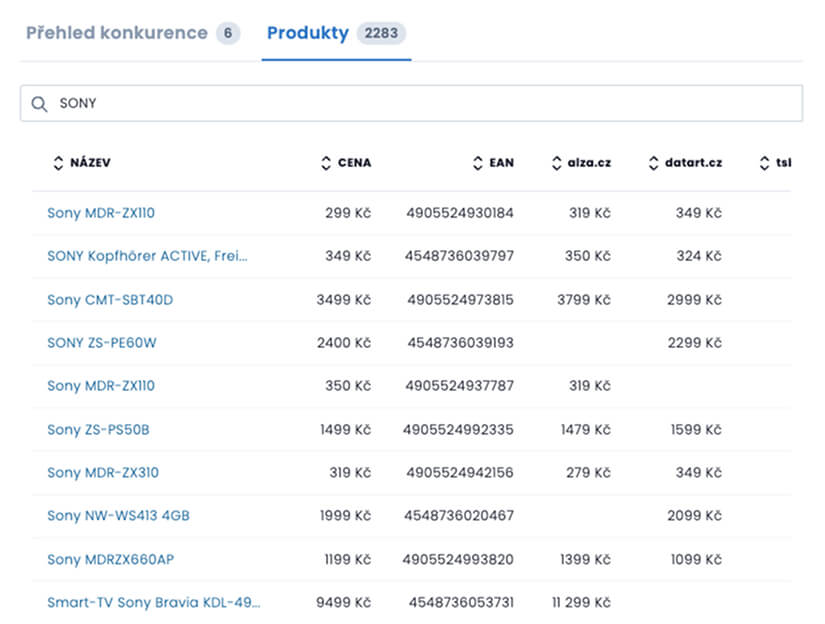Open Smart-TV Sony Bravia KDL-49 link
825x624 pixels.
(x=154, y=602)
